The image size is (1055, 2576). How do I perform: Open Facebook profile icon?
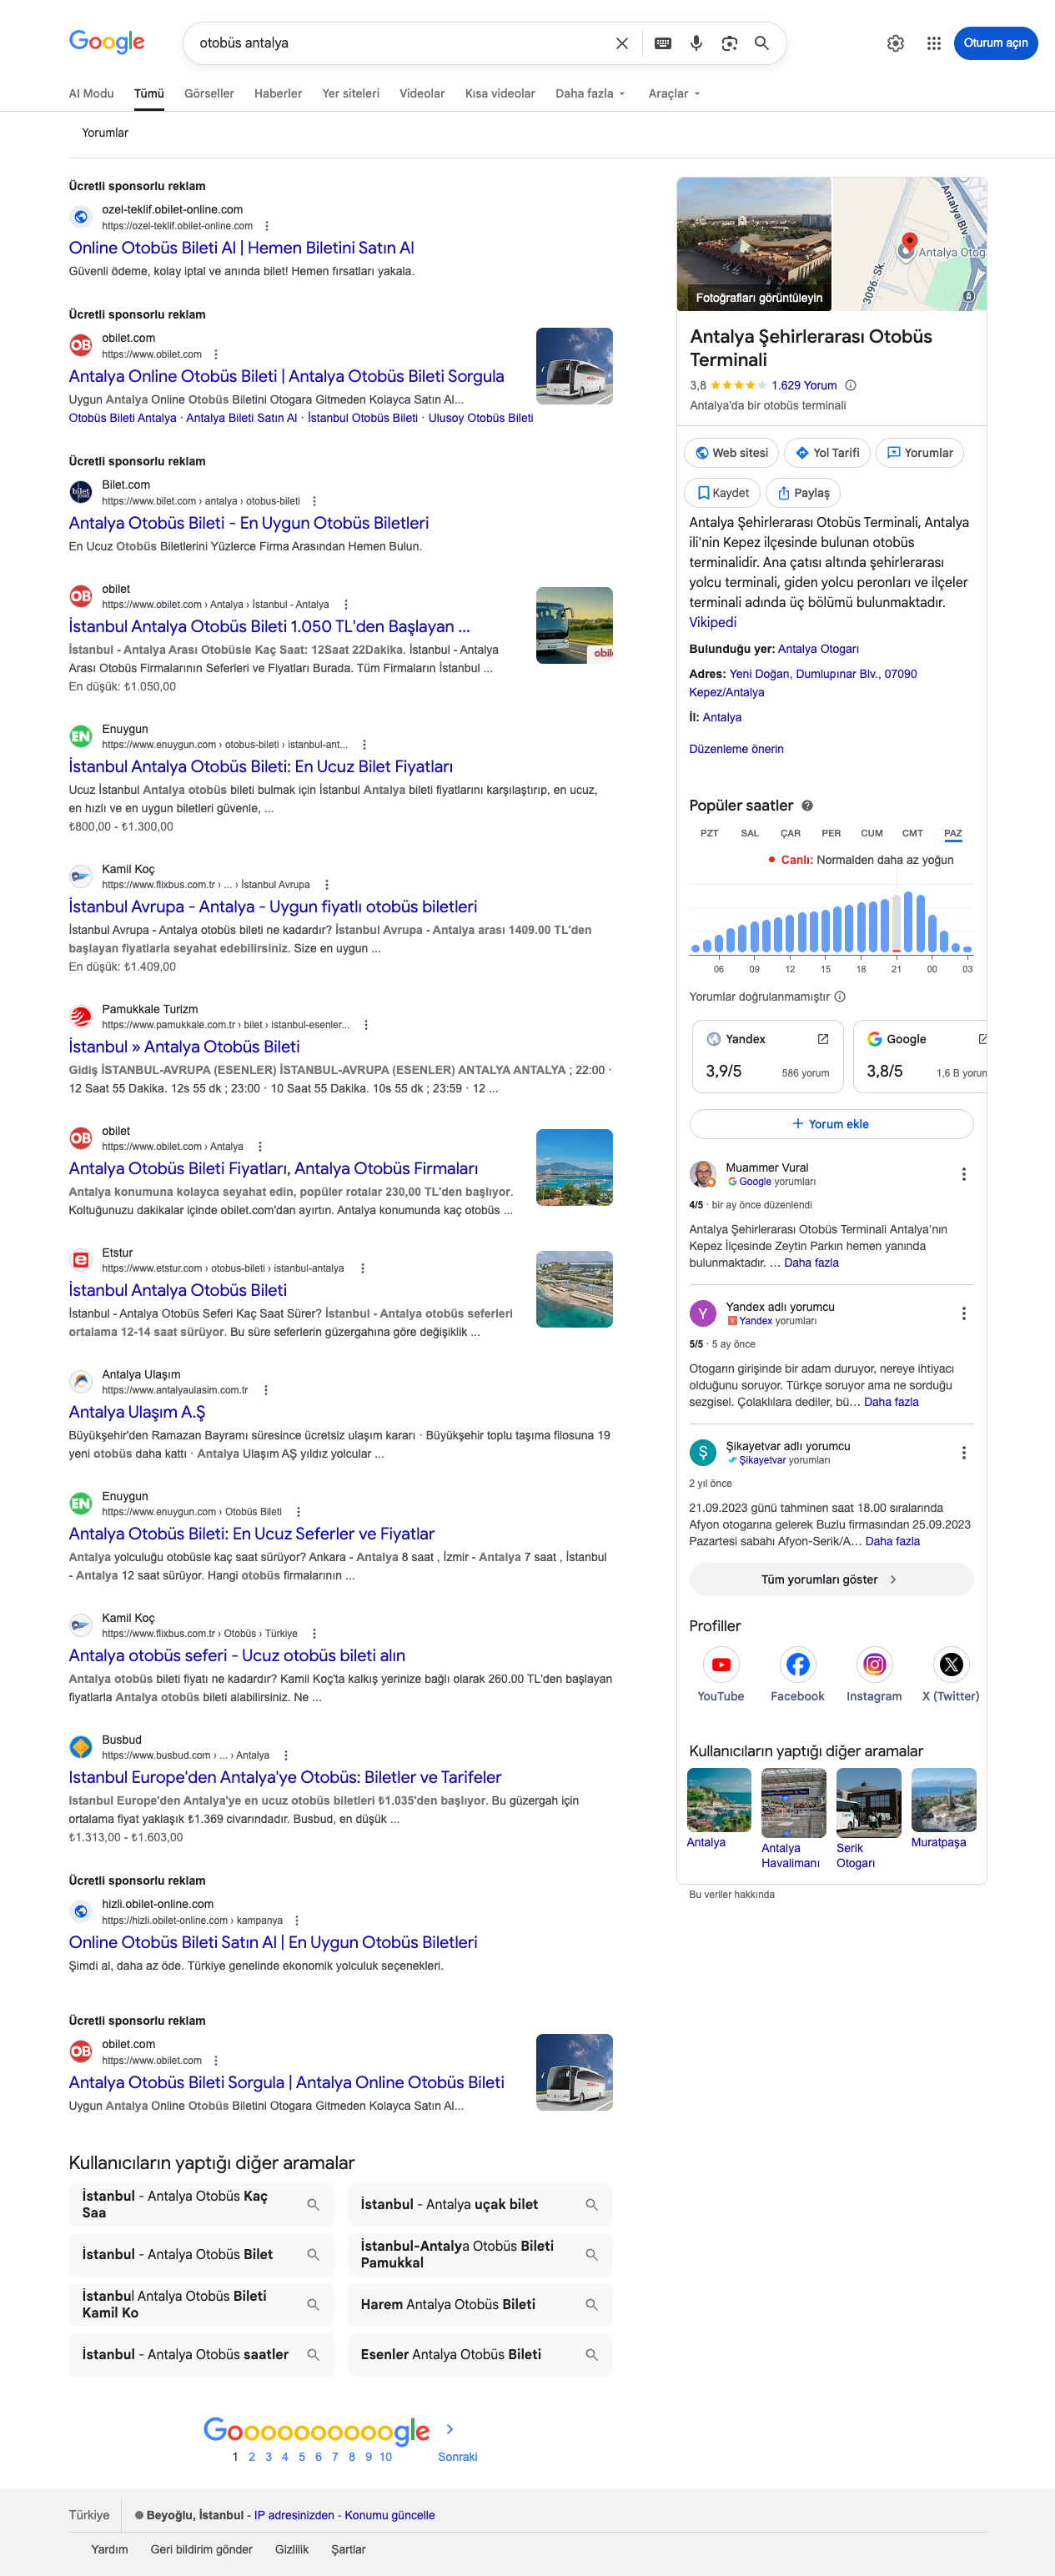(x=797, y=1664)
